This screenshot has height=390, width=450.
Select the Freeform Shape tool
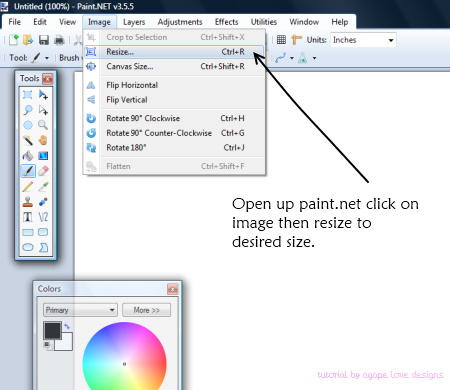pos(43,247)
